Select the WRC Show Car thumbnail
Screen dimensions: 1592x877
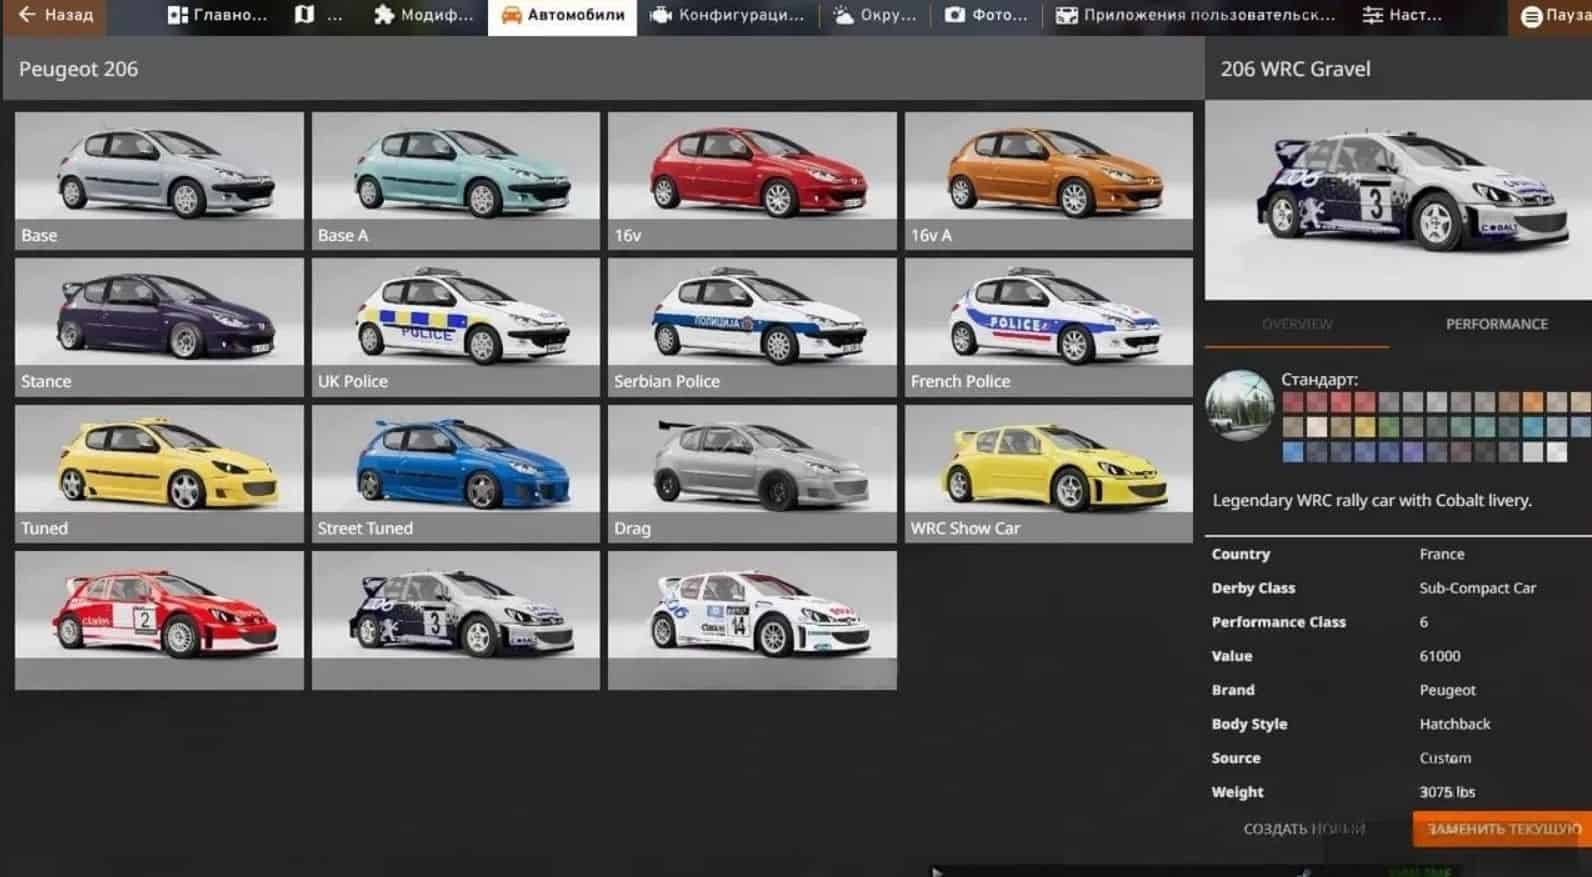pyautogui.click(x=1048, y=473)
